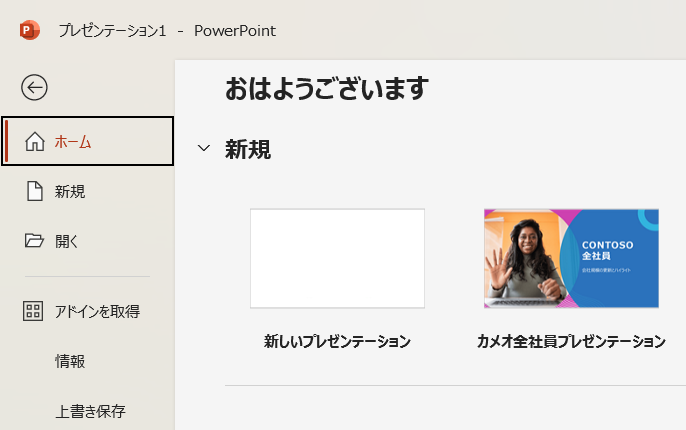
Task: Click the 新規 section heading text
Action: [x=248, y=149]
